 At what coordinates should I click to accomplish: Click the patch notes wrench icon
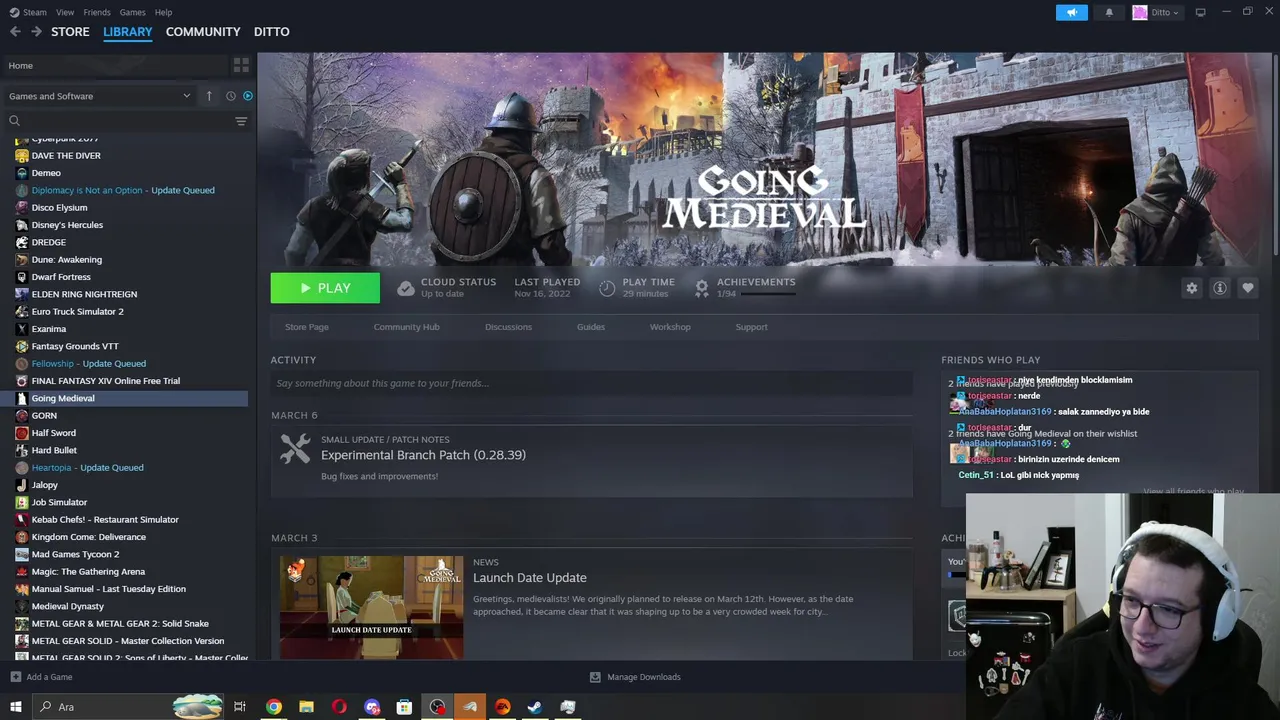(295, 448)
